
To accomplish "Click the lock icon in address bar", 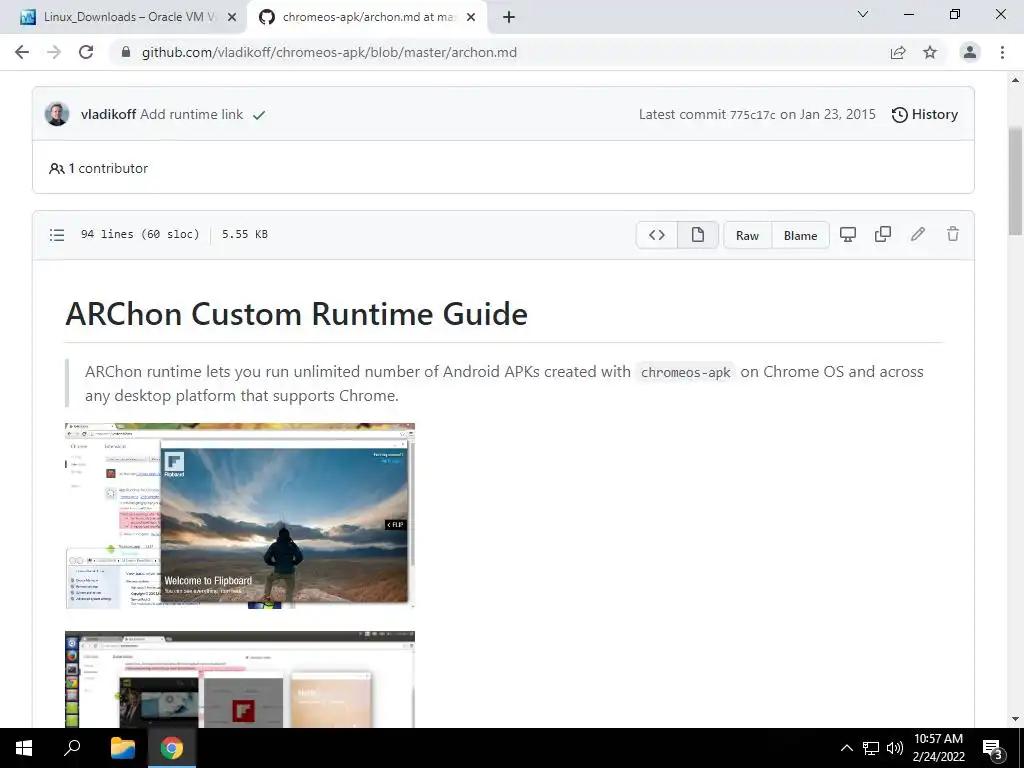I will pyautogui.click(x=126, y=52).
